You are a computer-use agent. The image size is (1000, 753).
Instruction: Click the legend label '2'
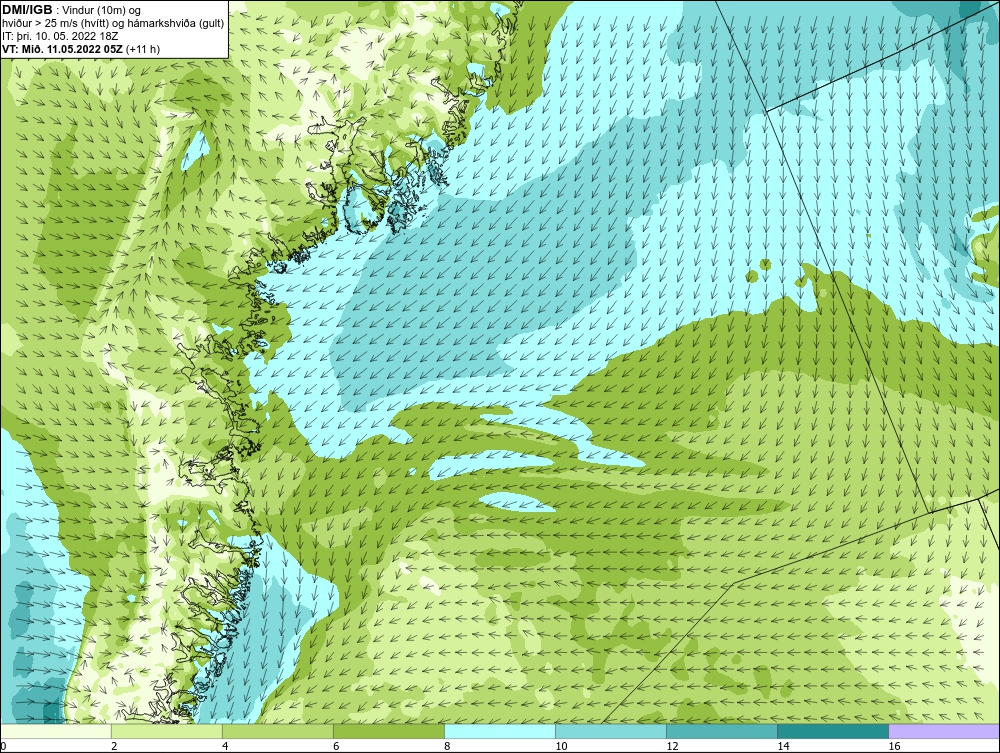pos(114,746)
